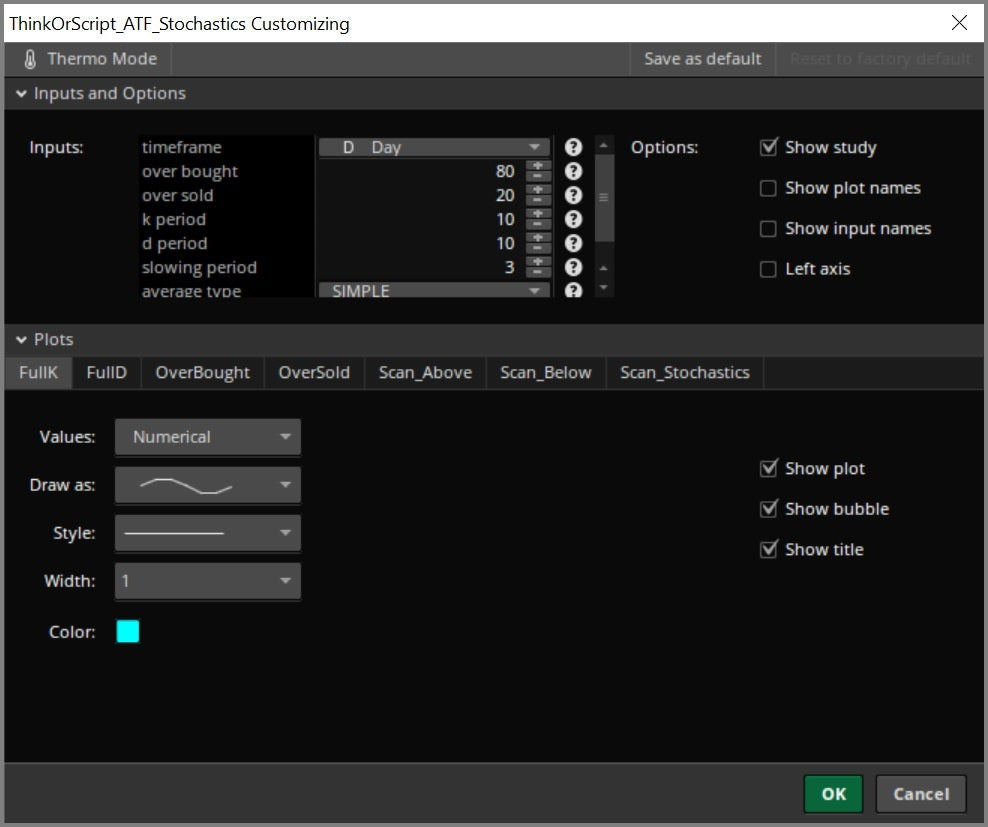Enable Show plot names option
988x827 pixels.
pyautogui.click(x=768, y=188)
